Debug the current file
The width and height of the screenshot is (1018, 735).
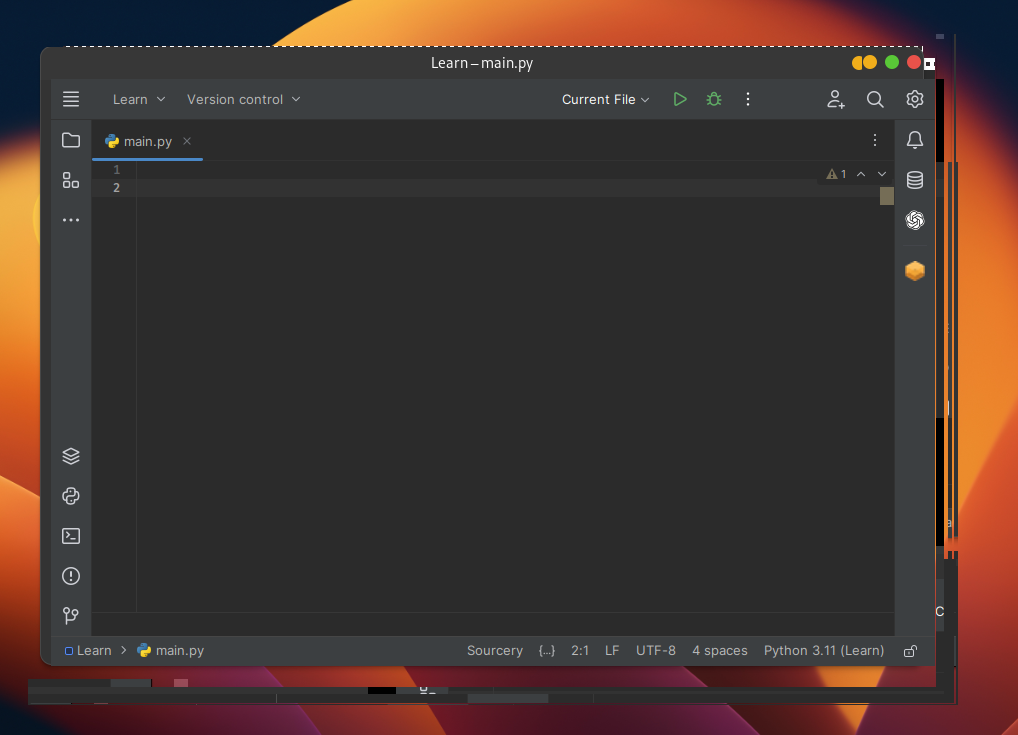pyautogui.click(x=713, y=99)
